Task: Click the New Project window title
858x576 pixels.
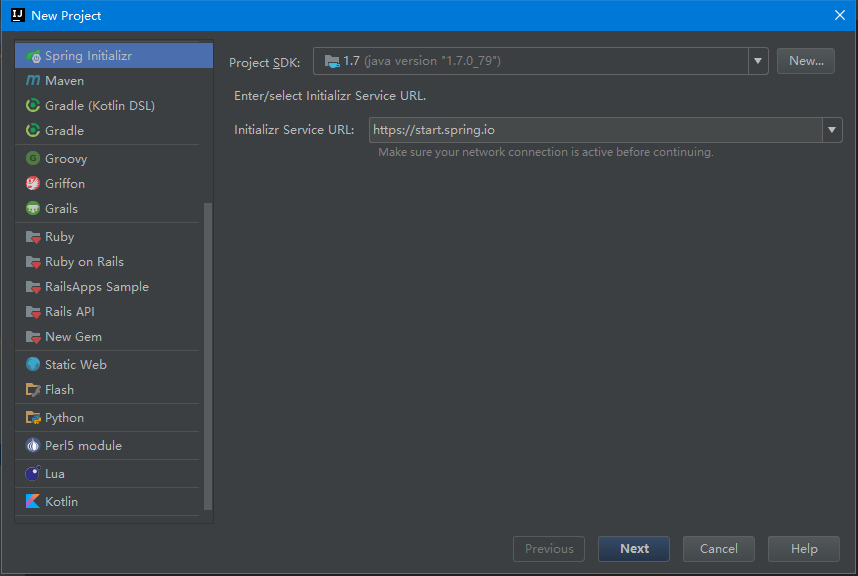Action: coord(66,16)
